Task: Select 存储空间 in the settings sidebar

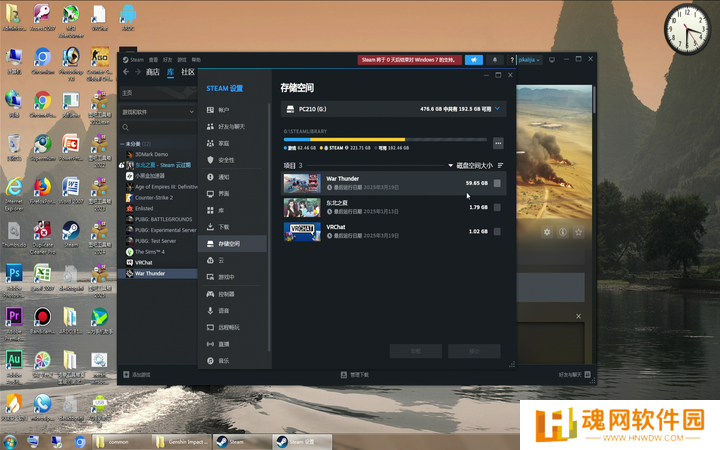Action: [x=232, y=244]
